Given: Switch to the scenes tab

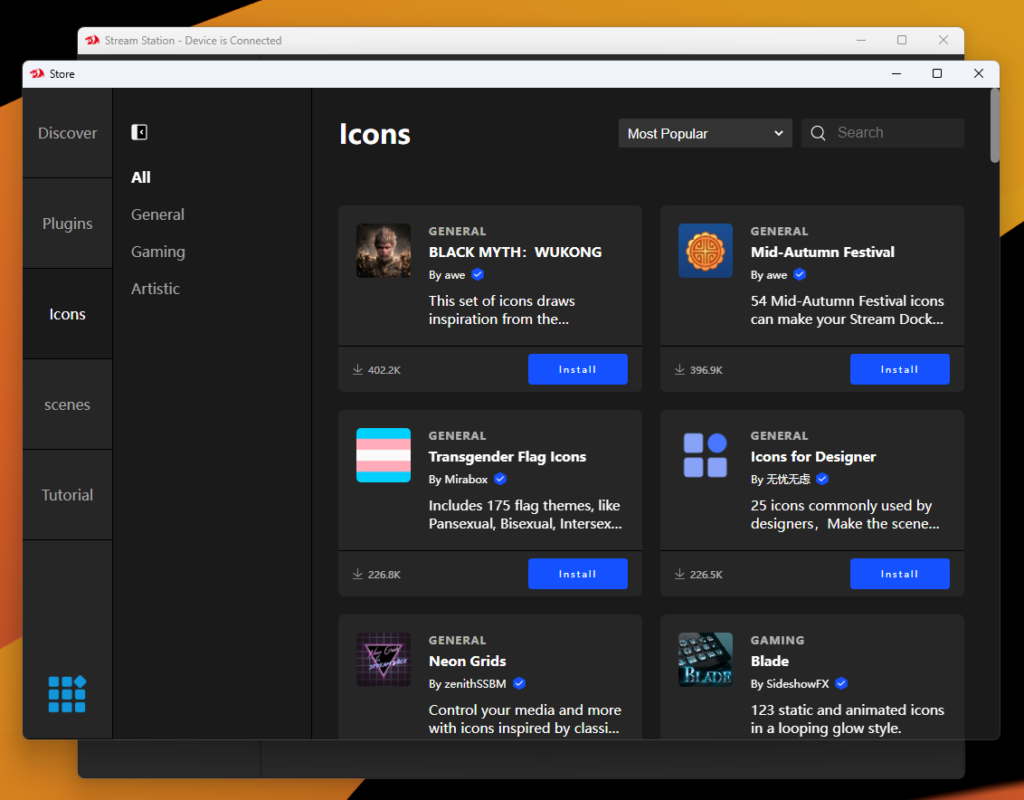Looking at the screenshot, I should (67, 405).
